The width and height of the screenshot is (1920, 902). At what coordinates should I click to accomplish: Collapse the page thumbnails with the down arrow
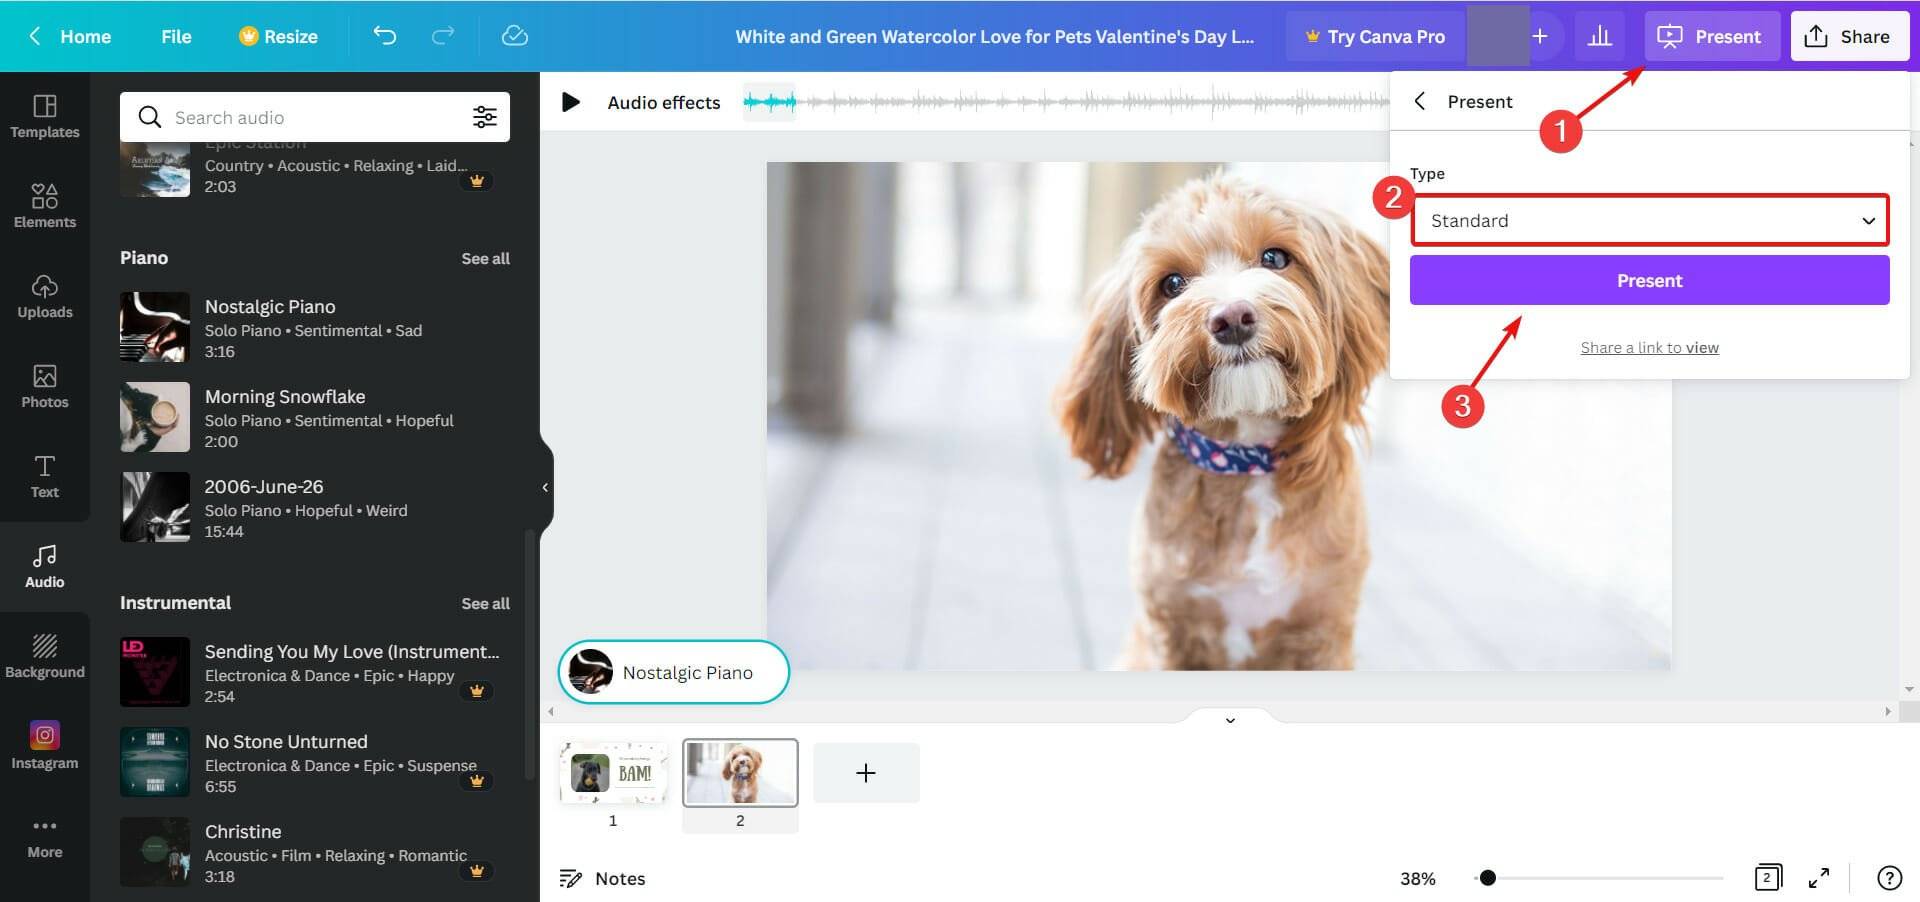click(x=1230, y=719)
